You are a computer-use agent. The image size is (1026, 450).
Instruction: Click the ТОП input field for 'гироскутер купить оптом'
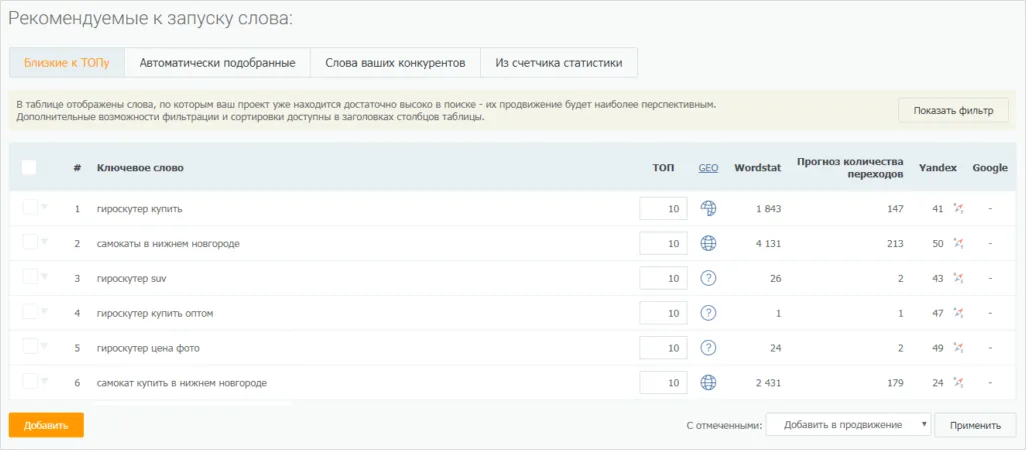click(663, 313)
